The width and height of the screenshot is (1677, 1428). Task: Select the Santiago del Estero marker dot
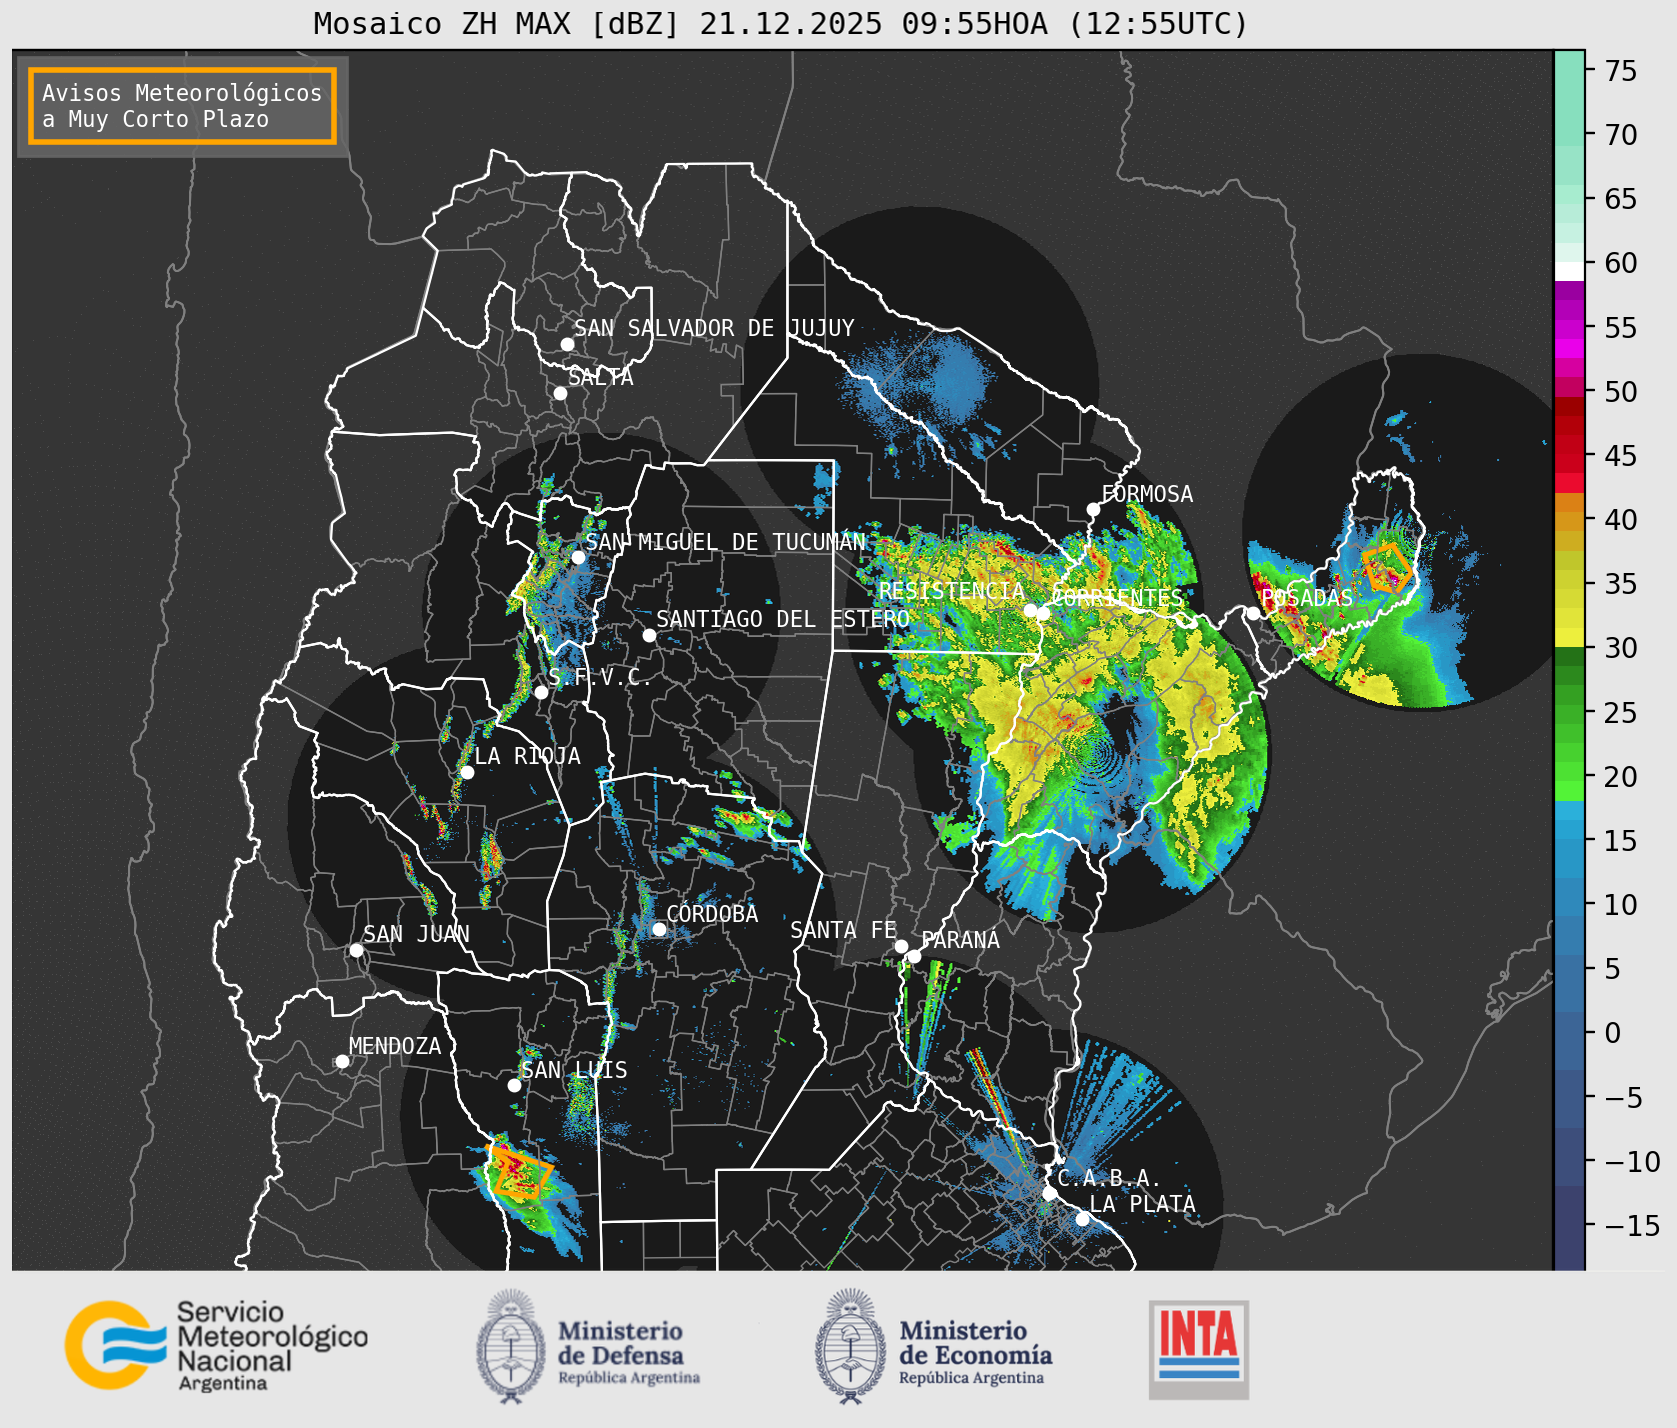(x=649, y=635)
